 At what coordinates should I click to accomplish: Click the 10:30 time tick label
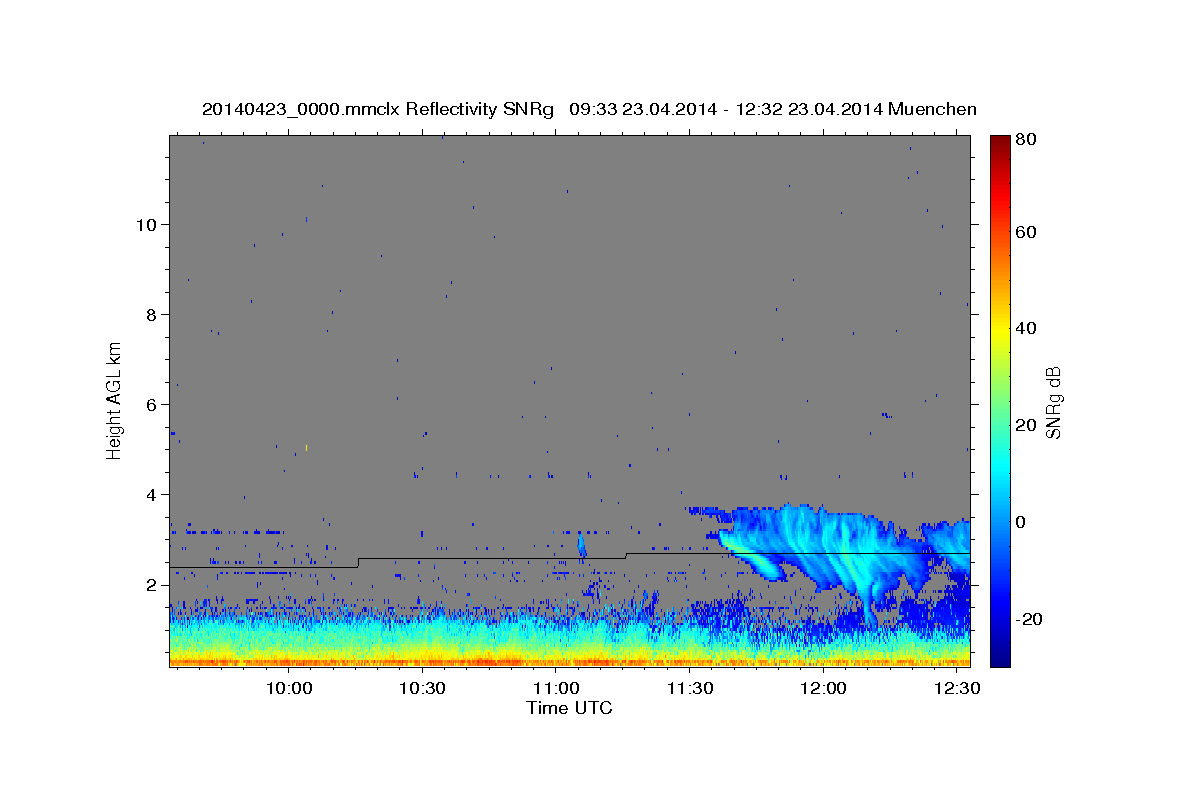click(423, 689)
